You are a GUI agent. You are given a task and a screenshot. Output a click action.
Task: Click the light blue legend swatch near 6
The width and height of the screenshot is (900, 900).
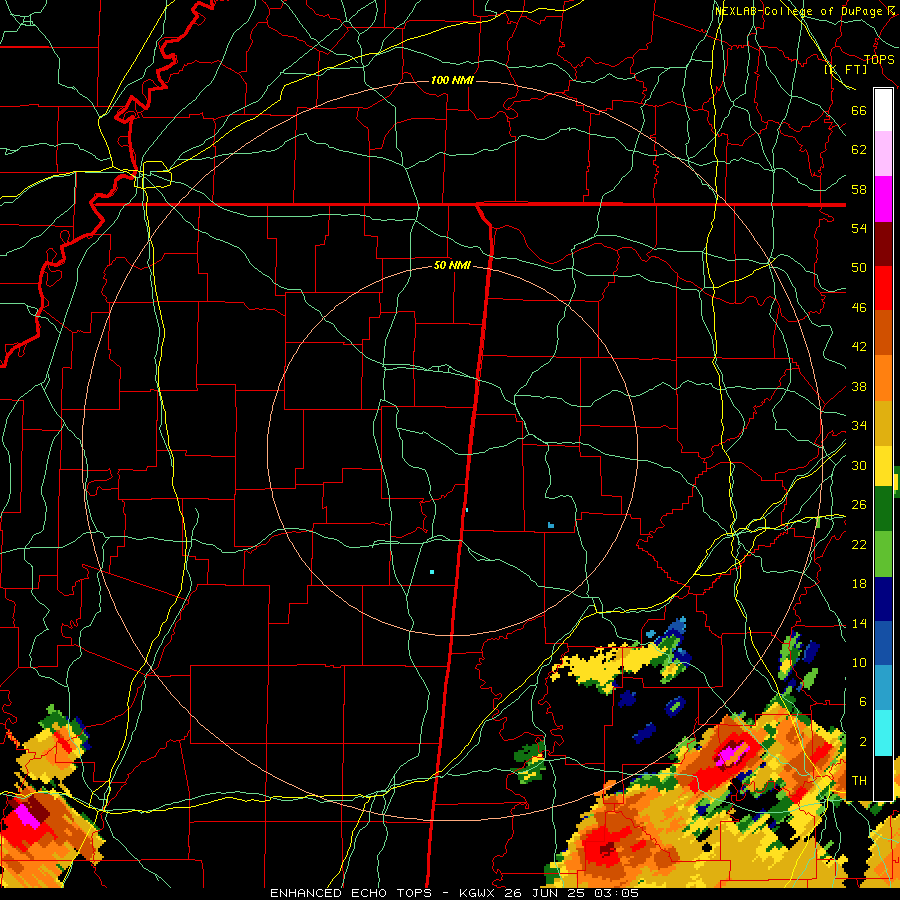(x=883, y=688)
